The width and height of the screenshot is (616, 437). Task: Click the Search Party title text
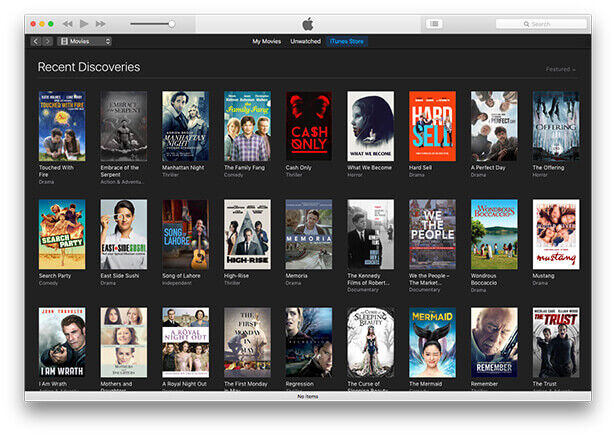pos(55,276)
